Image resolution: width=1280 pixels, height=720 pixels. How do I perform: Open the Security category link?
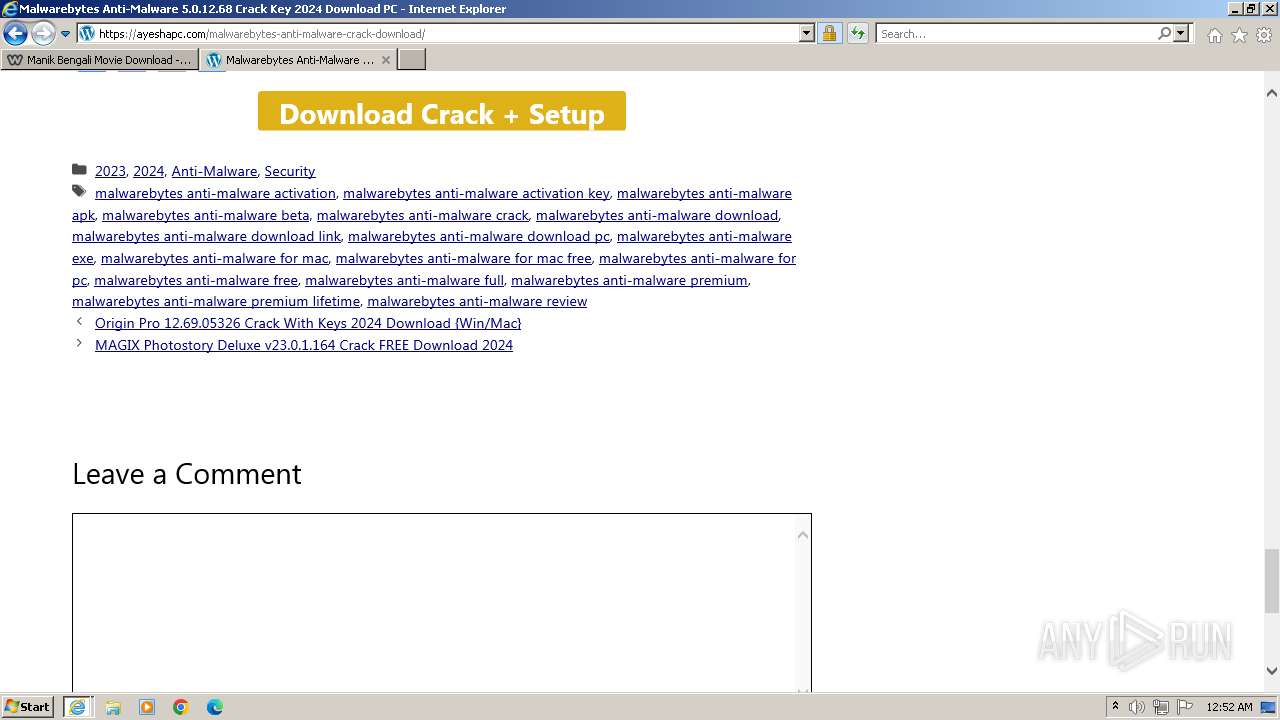[x=290, y=171]
